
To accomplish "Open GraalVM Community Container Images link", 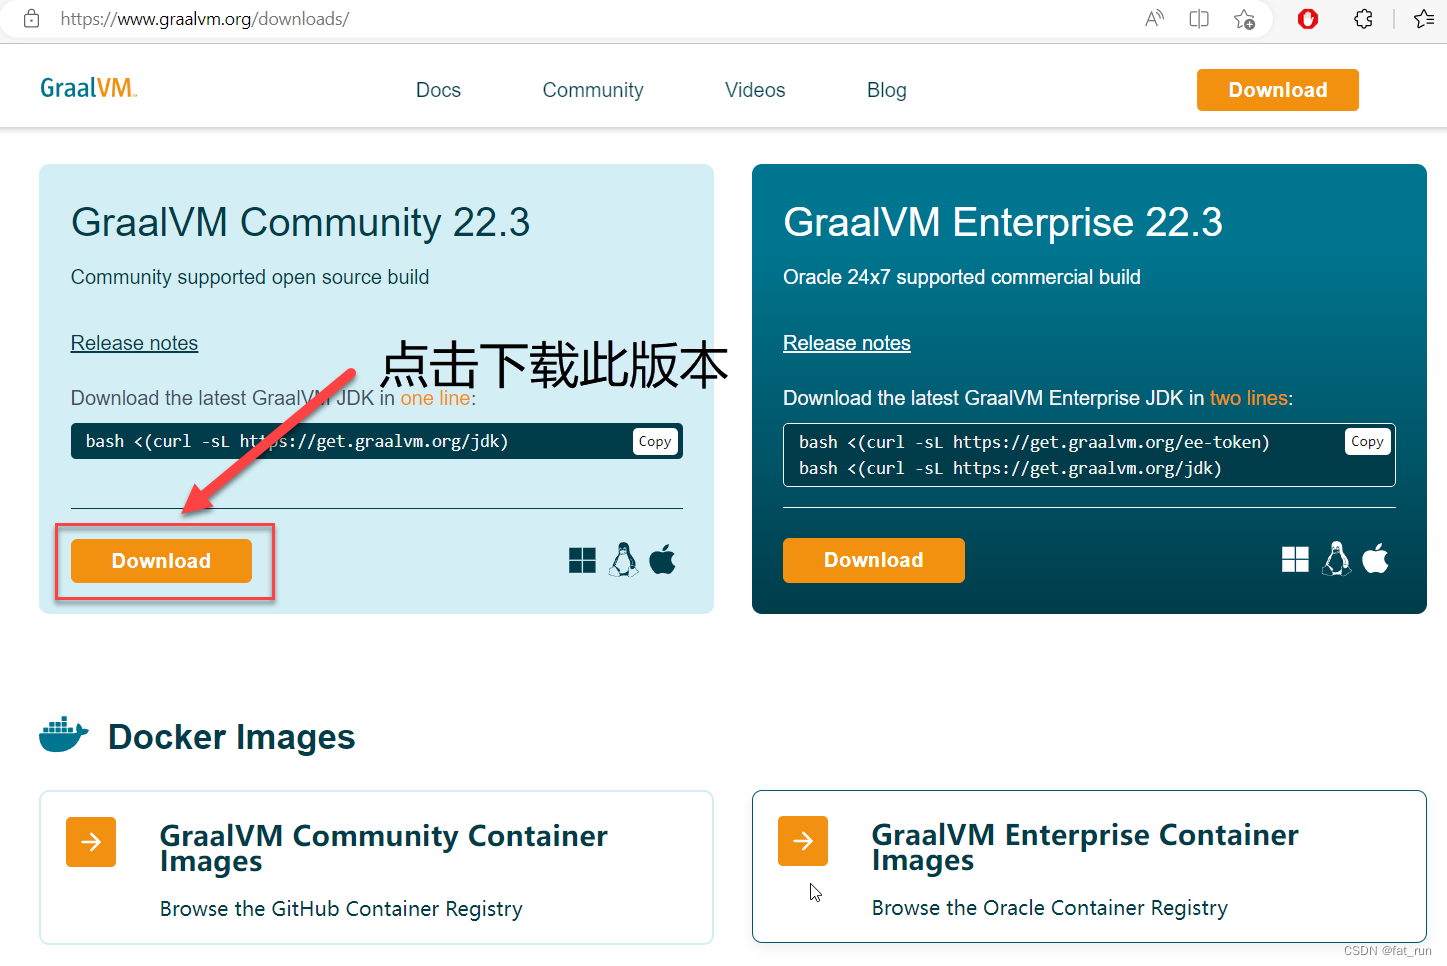I will [x=384, y=848].
